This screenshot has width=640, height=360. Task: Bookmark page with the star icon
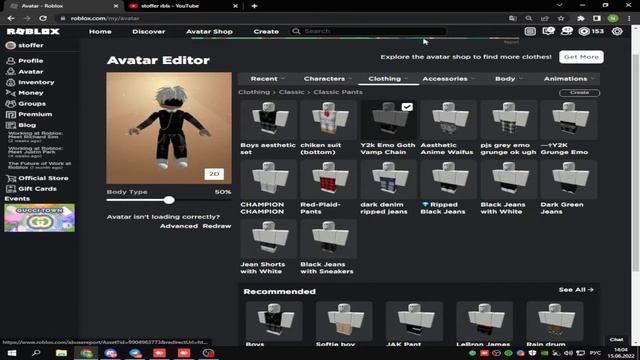(x=561, y=18)
